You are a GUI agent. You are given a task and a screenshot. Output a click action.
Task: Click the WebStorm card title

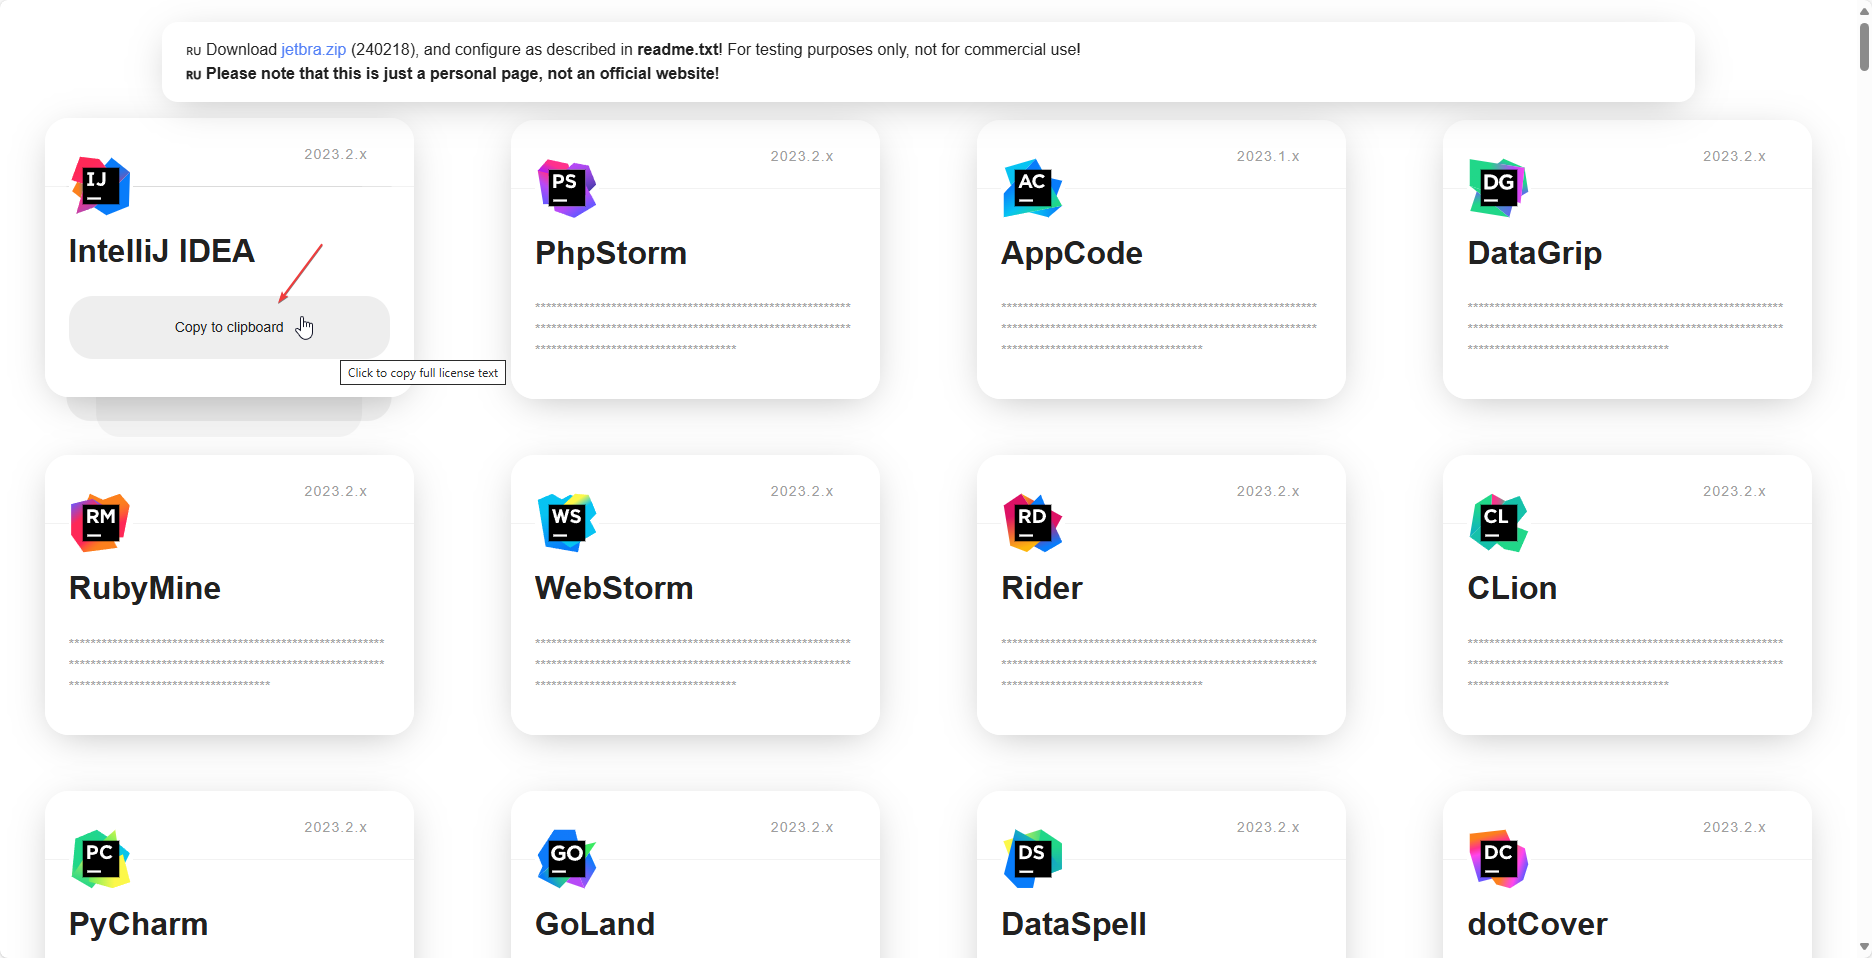pyautogui.click(x=614, y=588)
